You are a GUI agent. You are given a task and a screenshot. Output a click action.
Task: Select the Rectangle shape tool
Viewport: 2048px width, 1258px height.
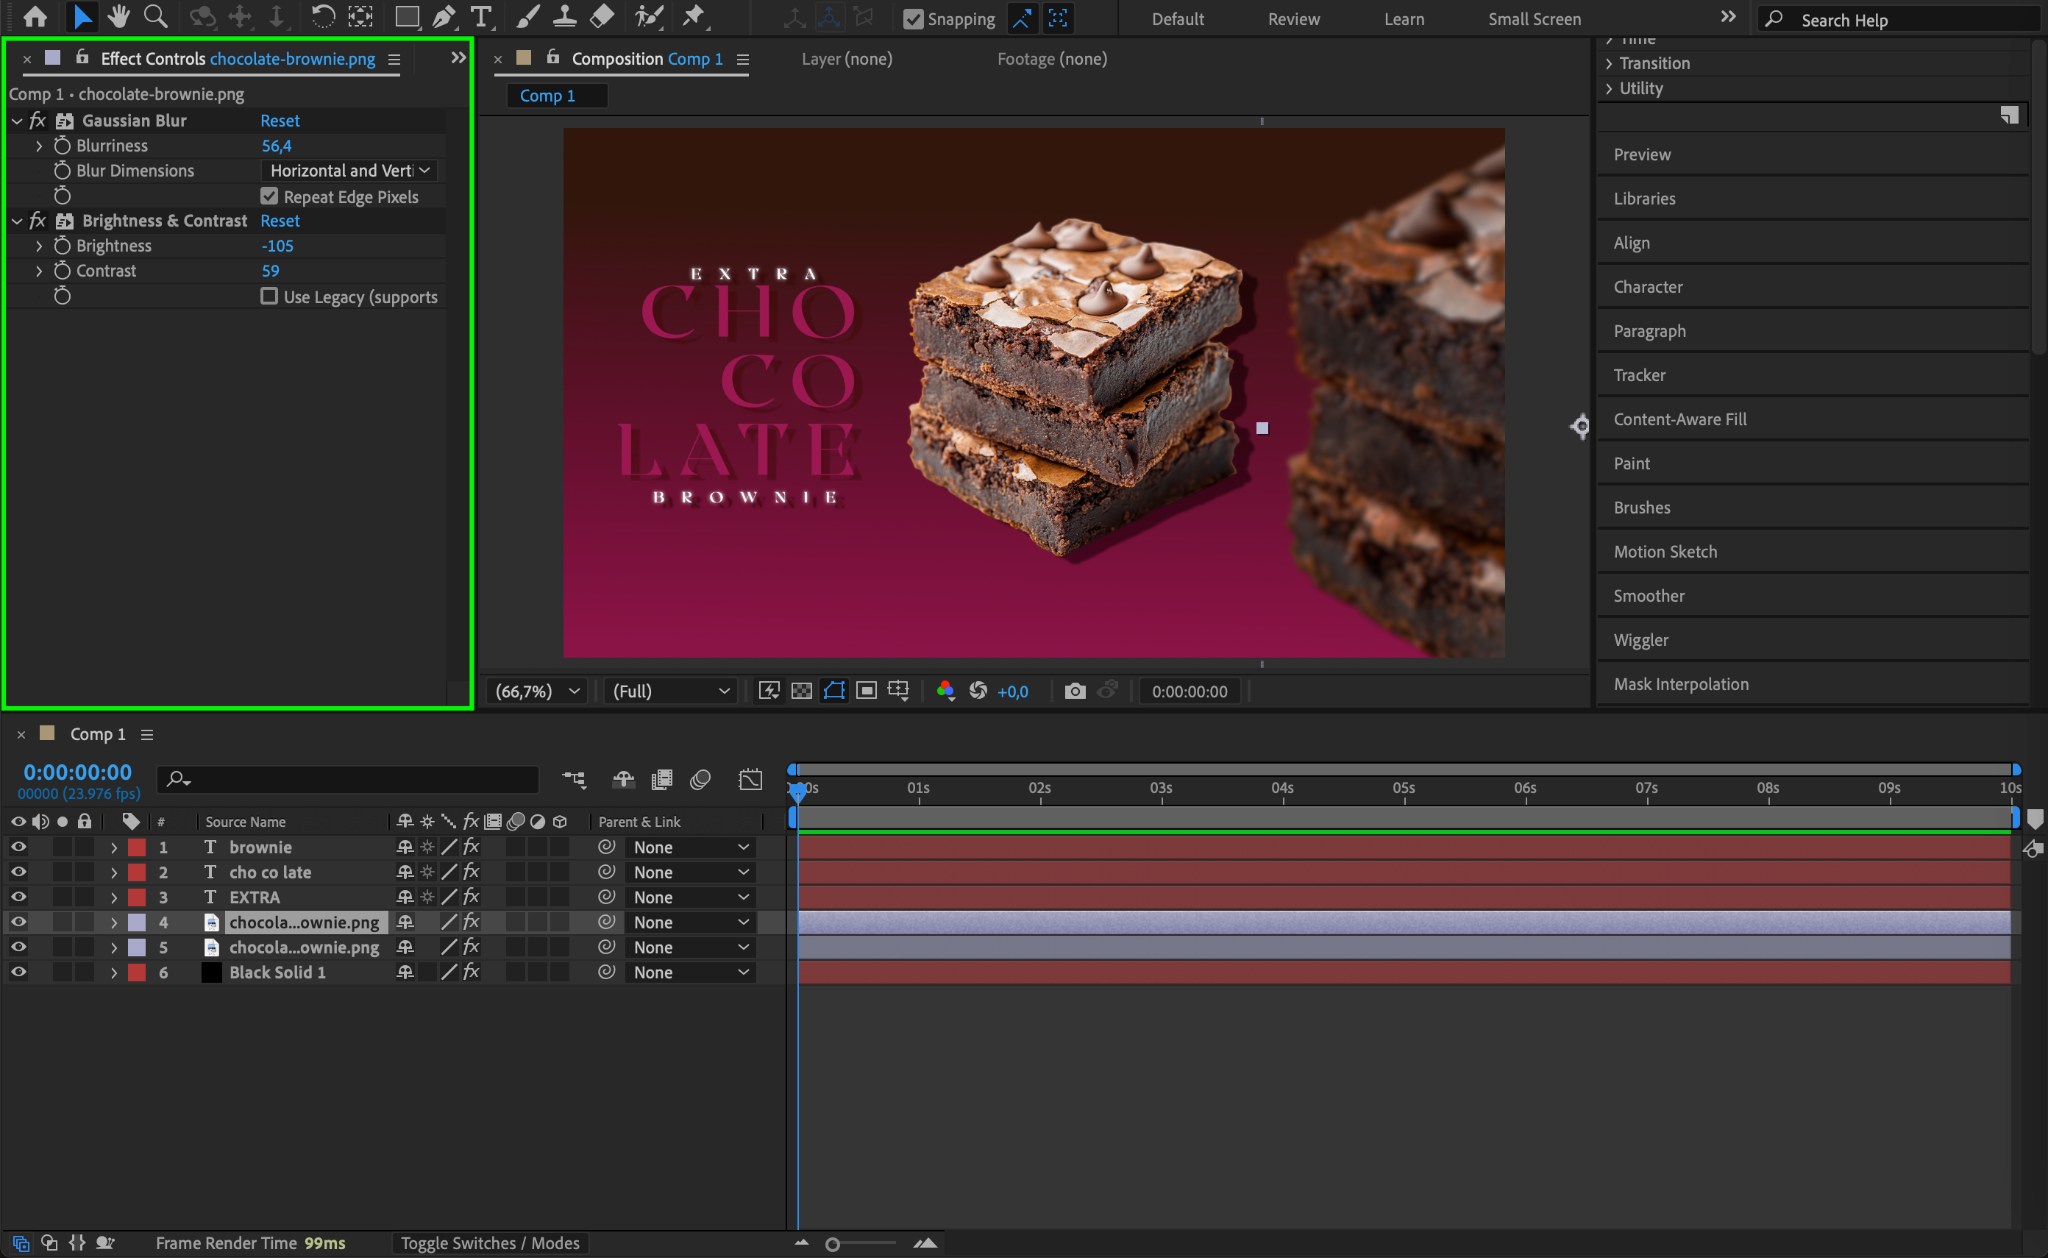tap(406, 17)
